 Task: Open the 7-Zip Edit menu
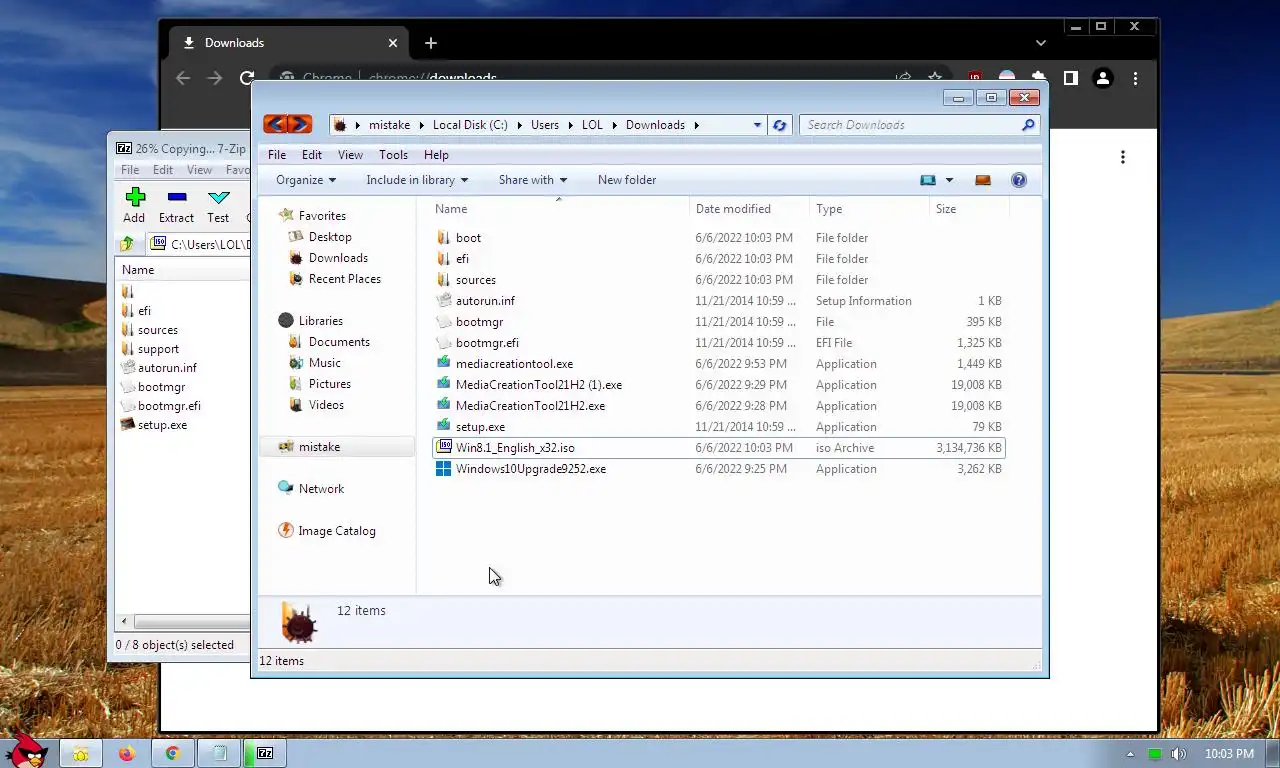(x=163, y=170)
